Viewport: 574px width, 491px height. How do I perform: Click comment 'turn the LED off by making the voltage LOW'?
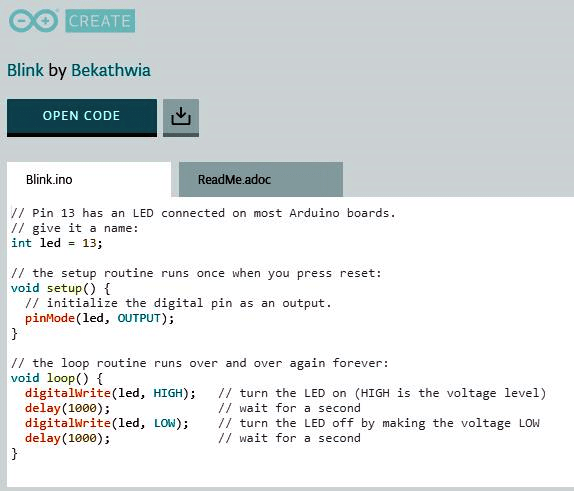pos(379,423)
